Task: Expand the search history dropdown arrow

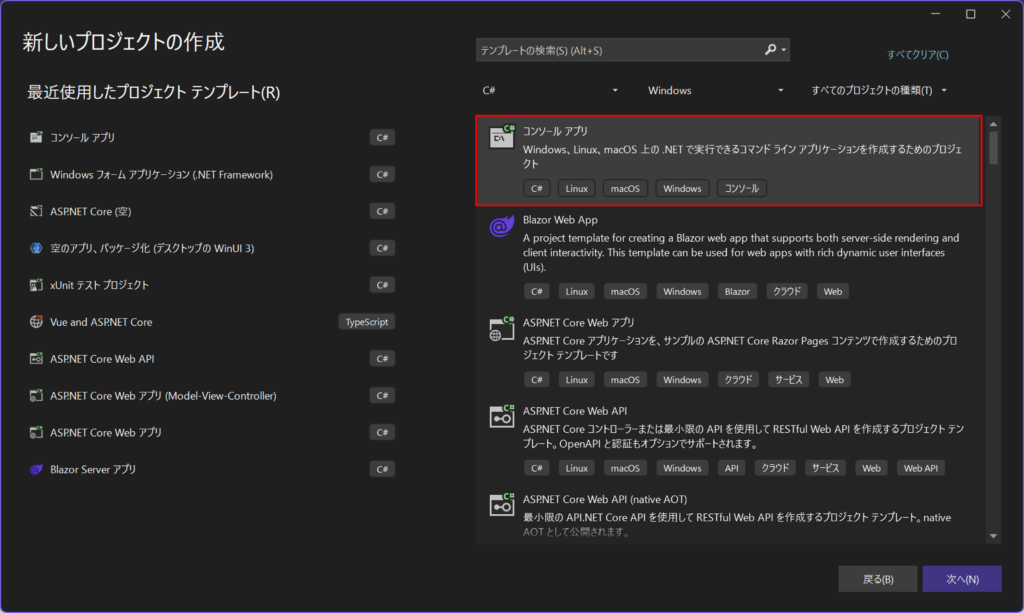Action: point(784,50)
